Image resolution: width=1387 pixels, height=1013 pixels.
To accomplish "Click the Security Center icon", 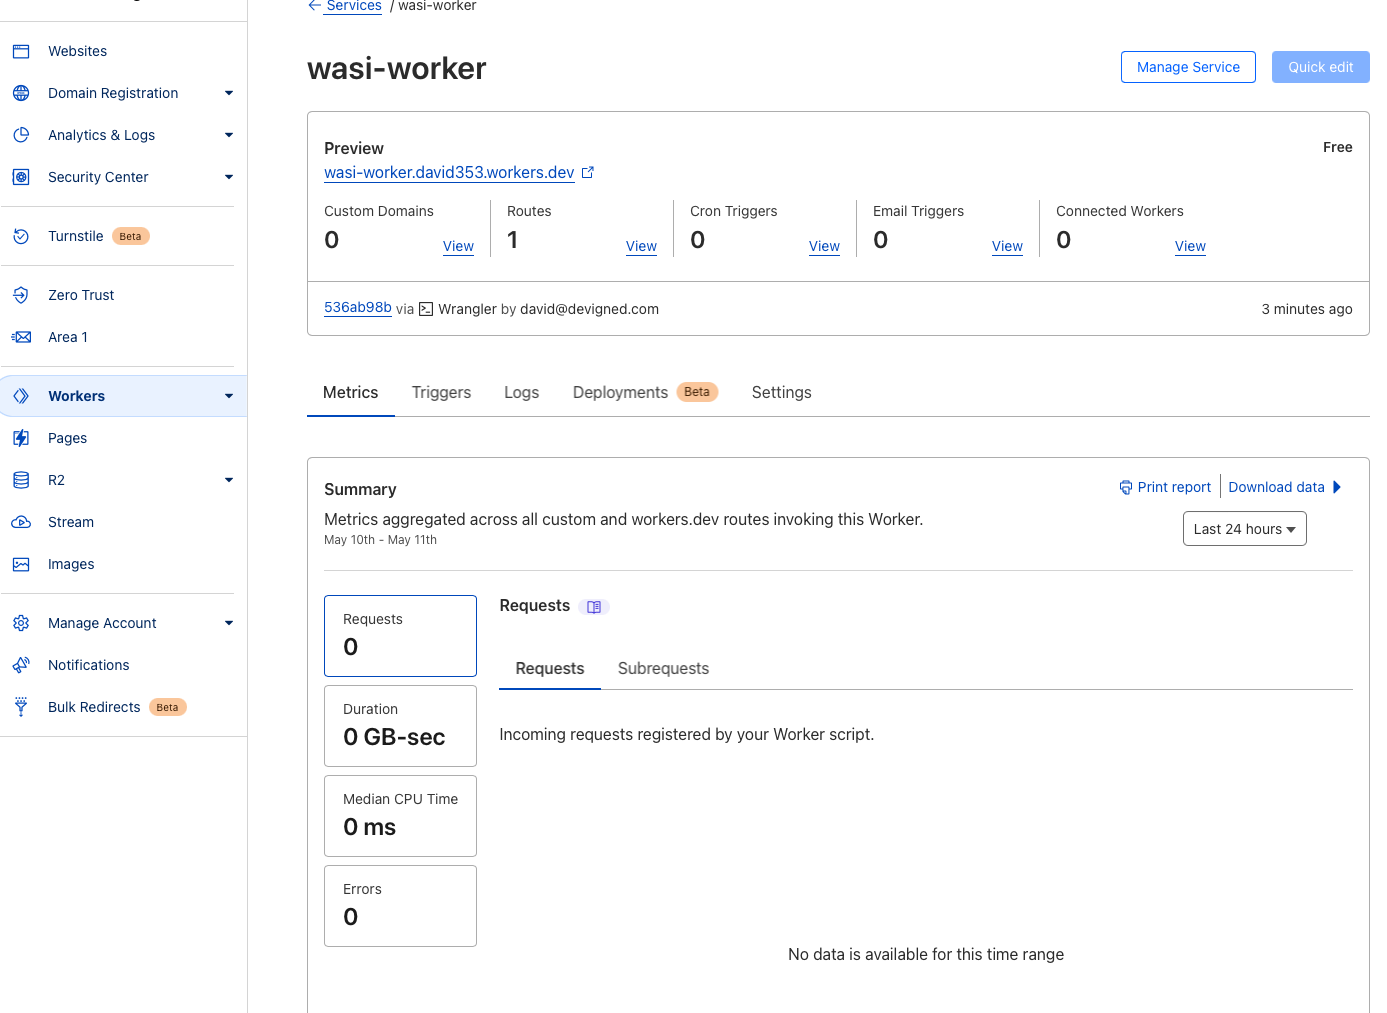I will tap(21, 177).
